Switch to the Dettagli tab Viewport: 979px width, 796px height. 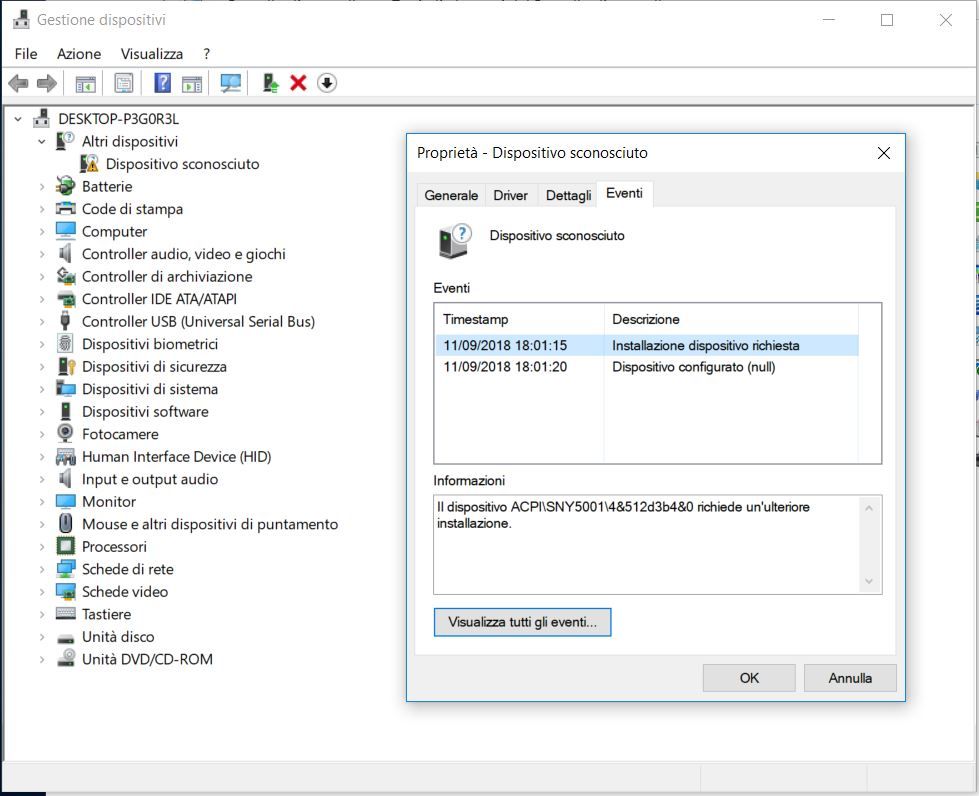pyautogui.click(x=568, y=195)
